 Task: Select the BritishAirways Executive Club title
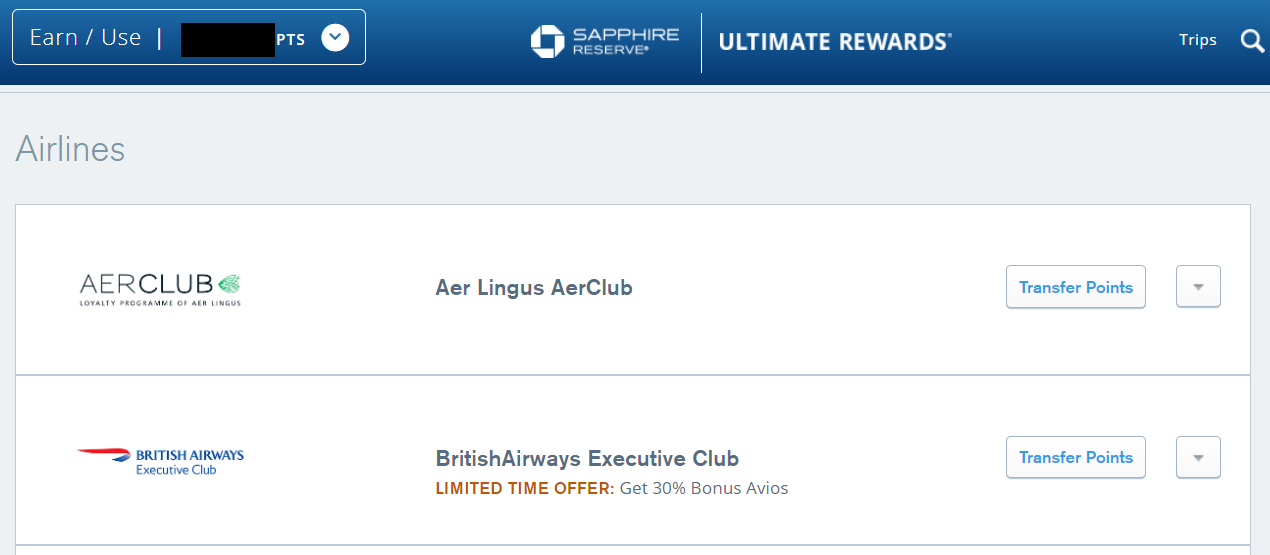click(x=586, y=459)
